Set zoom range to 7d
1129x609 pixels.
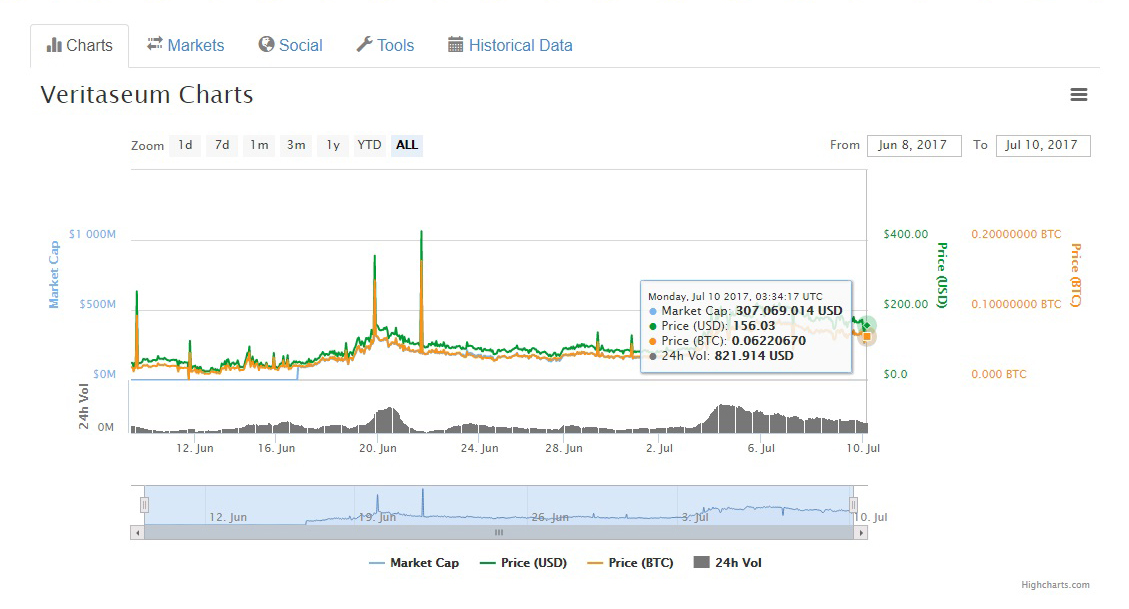[222, 145]
